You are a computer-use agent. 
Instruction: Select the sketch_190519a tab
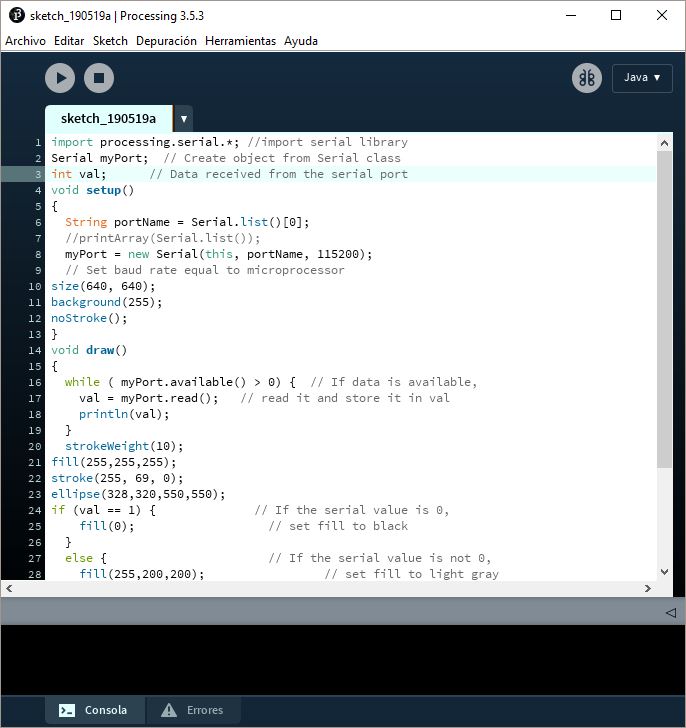click(109, 119)
